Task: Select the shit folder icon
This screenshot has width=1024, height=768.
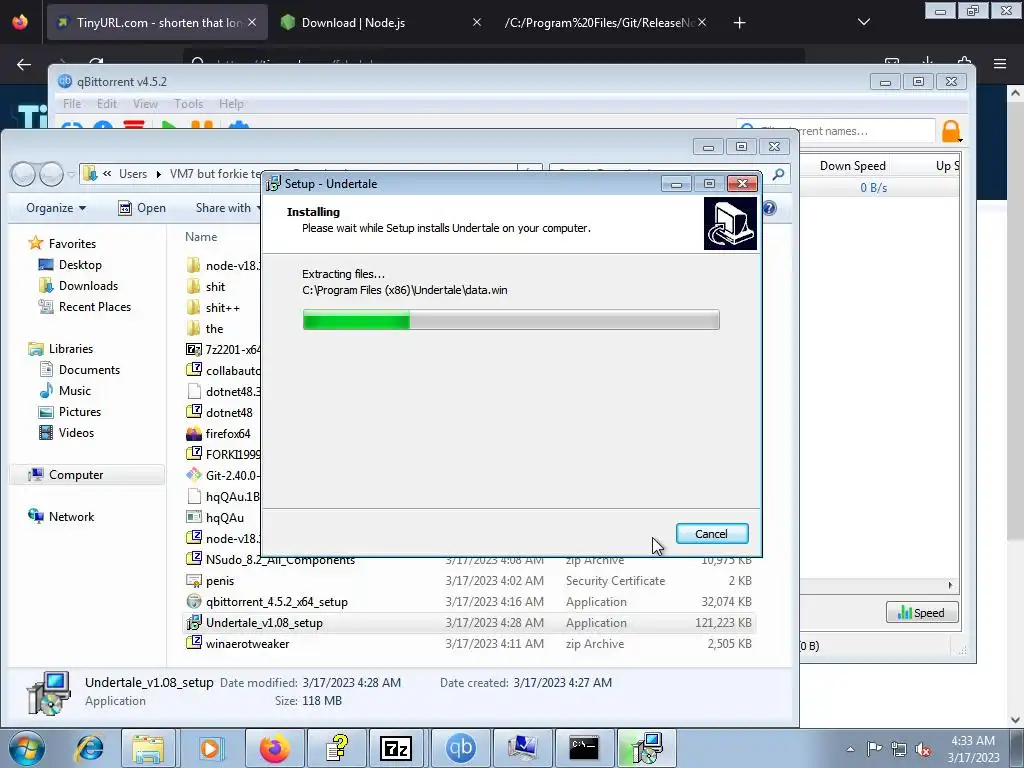Action: tap(193, 287)
